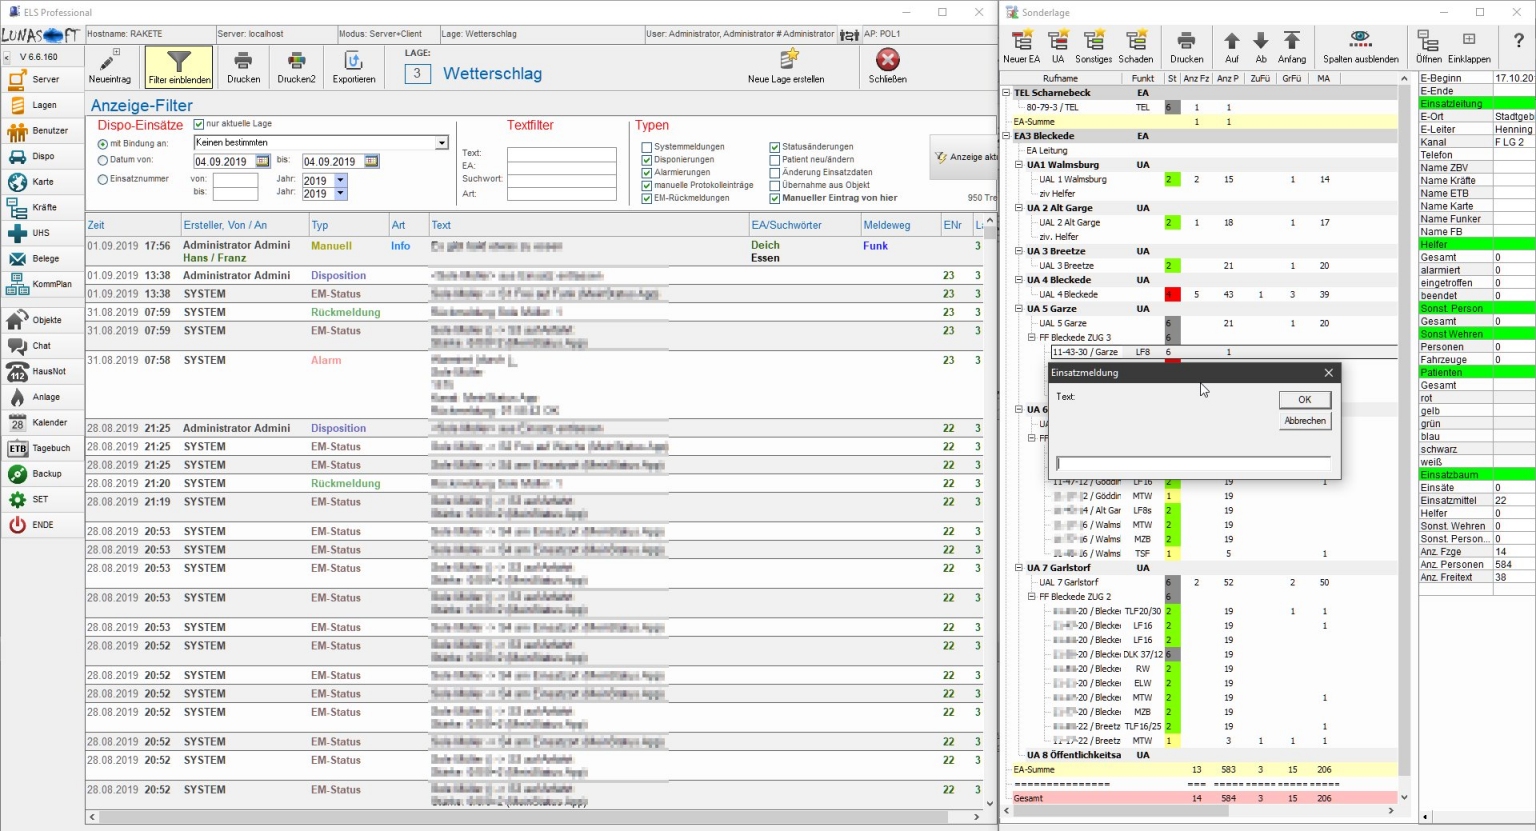Screen dimensions: 1536x831
Task: Click the UA icon in Sonderlage toolbar
Action: coord(1057,41)
